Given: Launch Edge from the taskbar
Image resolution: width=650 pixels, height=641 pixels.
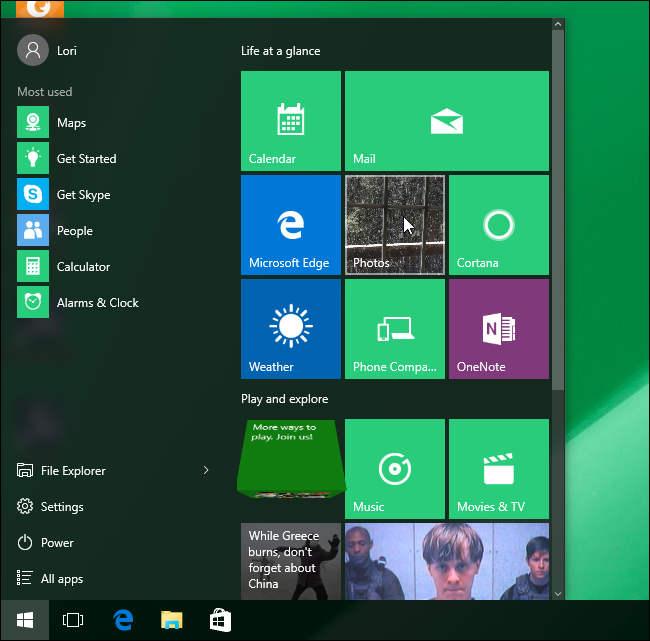Looking at the screenshot, I should pyautogui.click(x=123, y=620).
